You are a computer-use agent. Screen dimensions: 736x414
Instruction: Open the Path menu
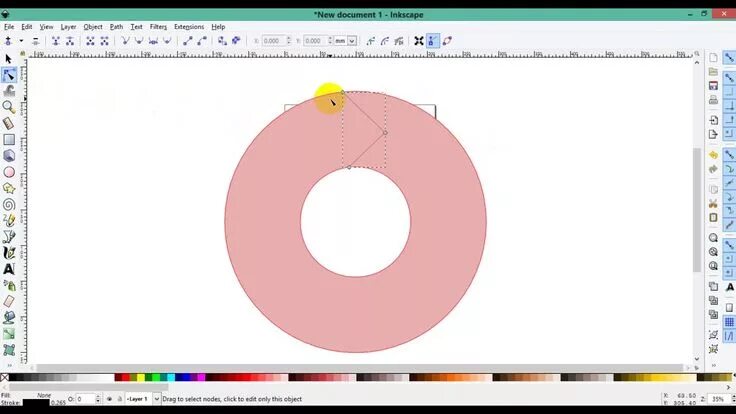pos(116,27)
